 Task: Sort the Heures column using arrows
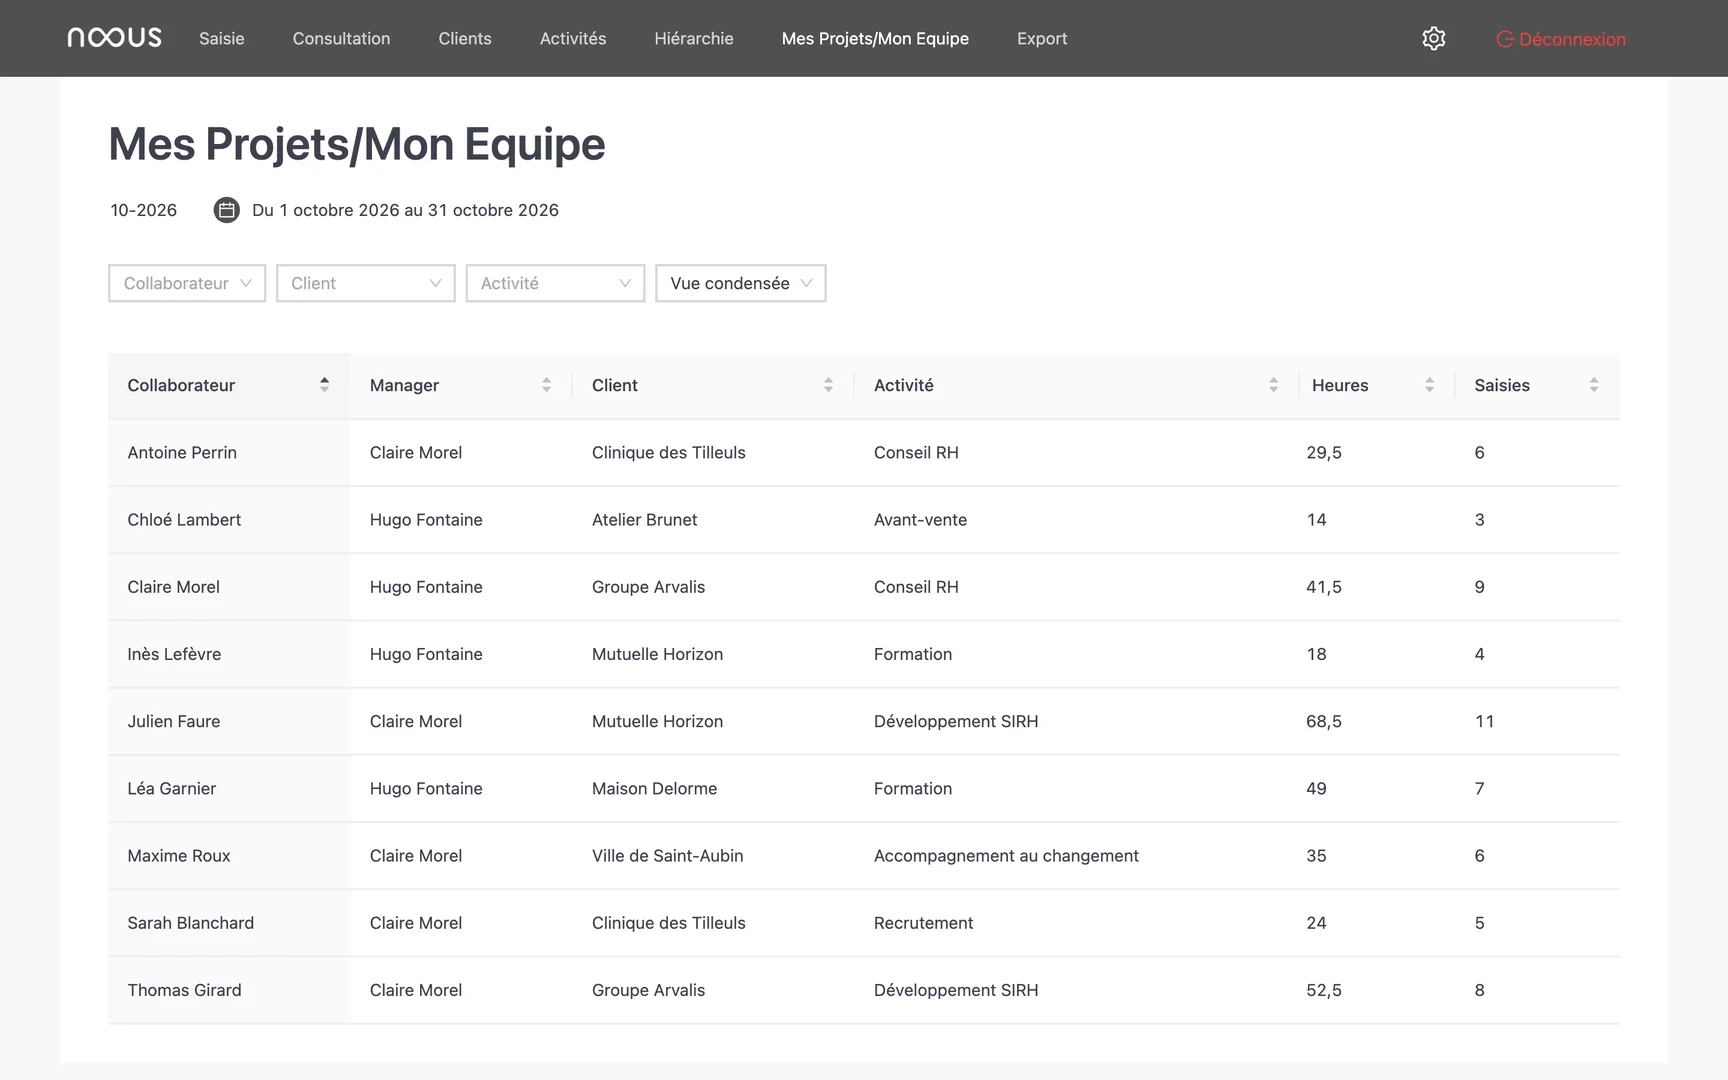click(x=1429, y=385)
